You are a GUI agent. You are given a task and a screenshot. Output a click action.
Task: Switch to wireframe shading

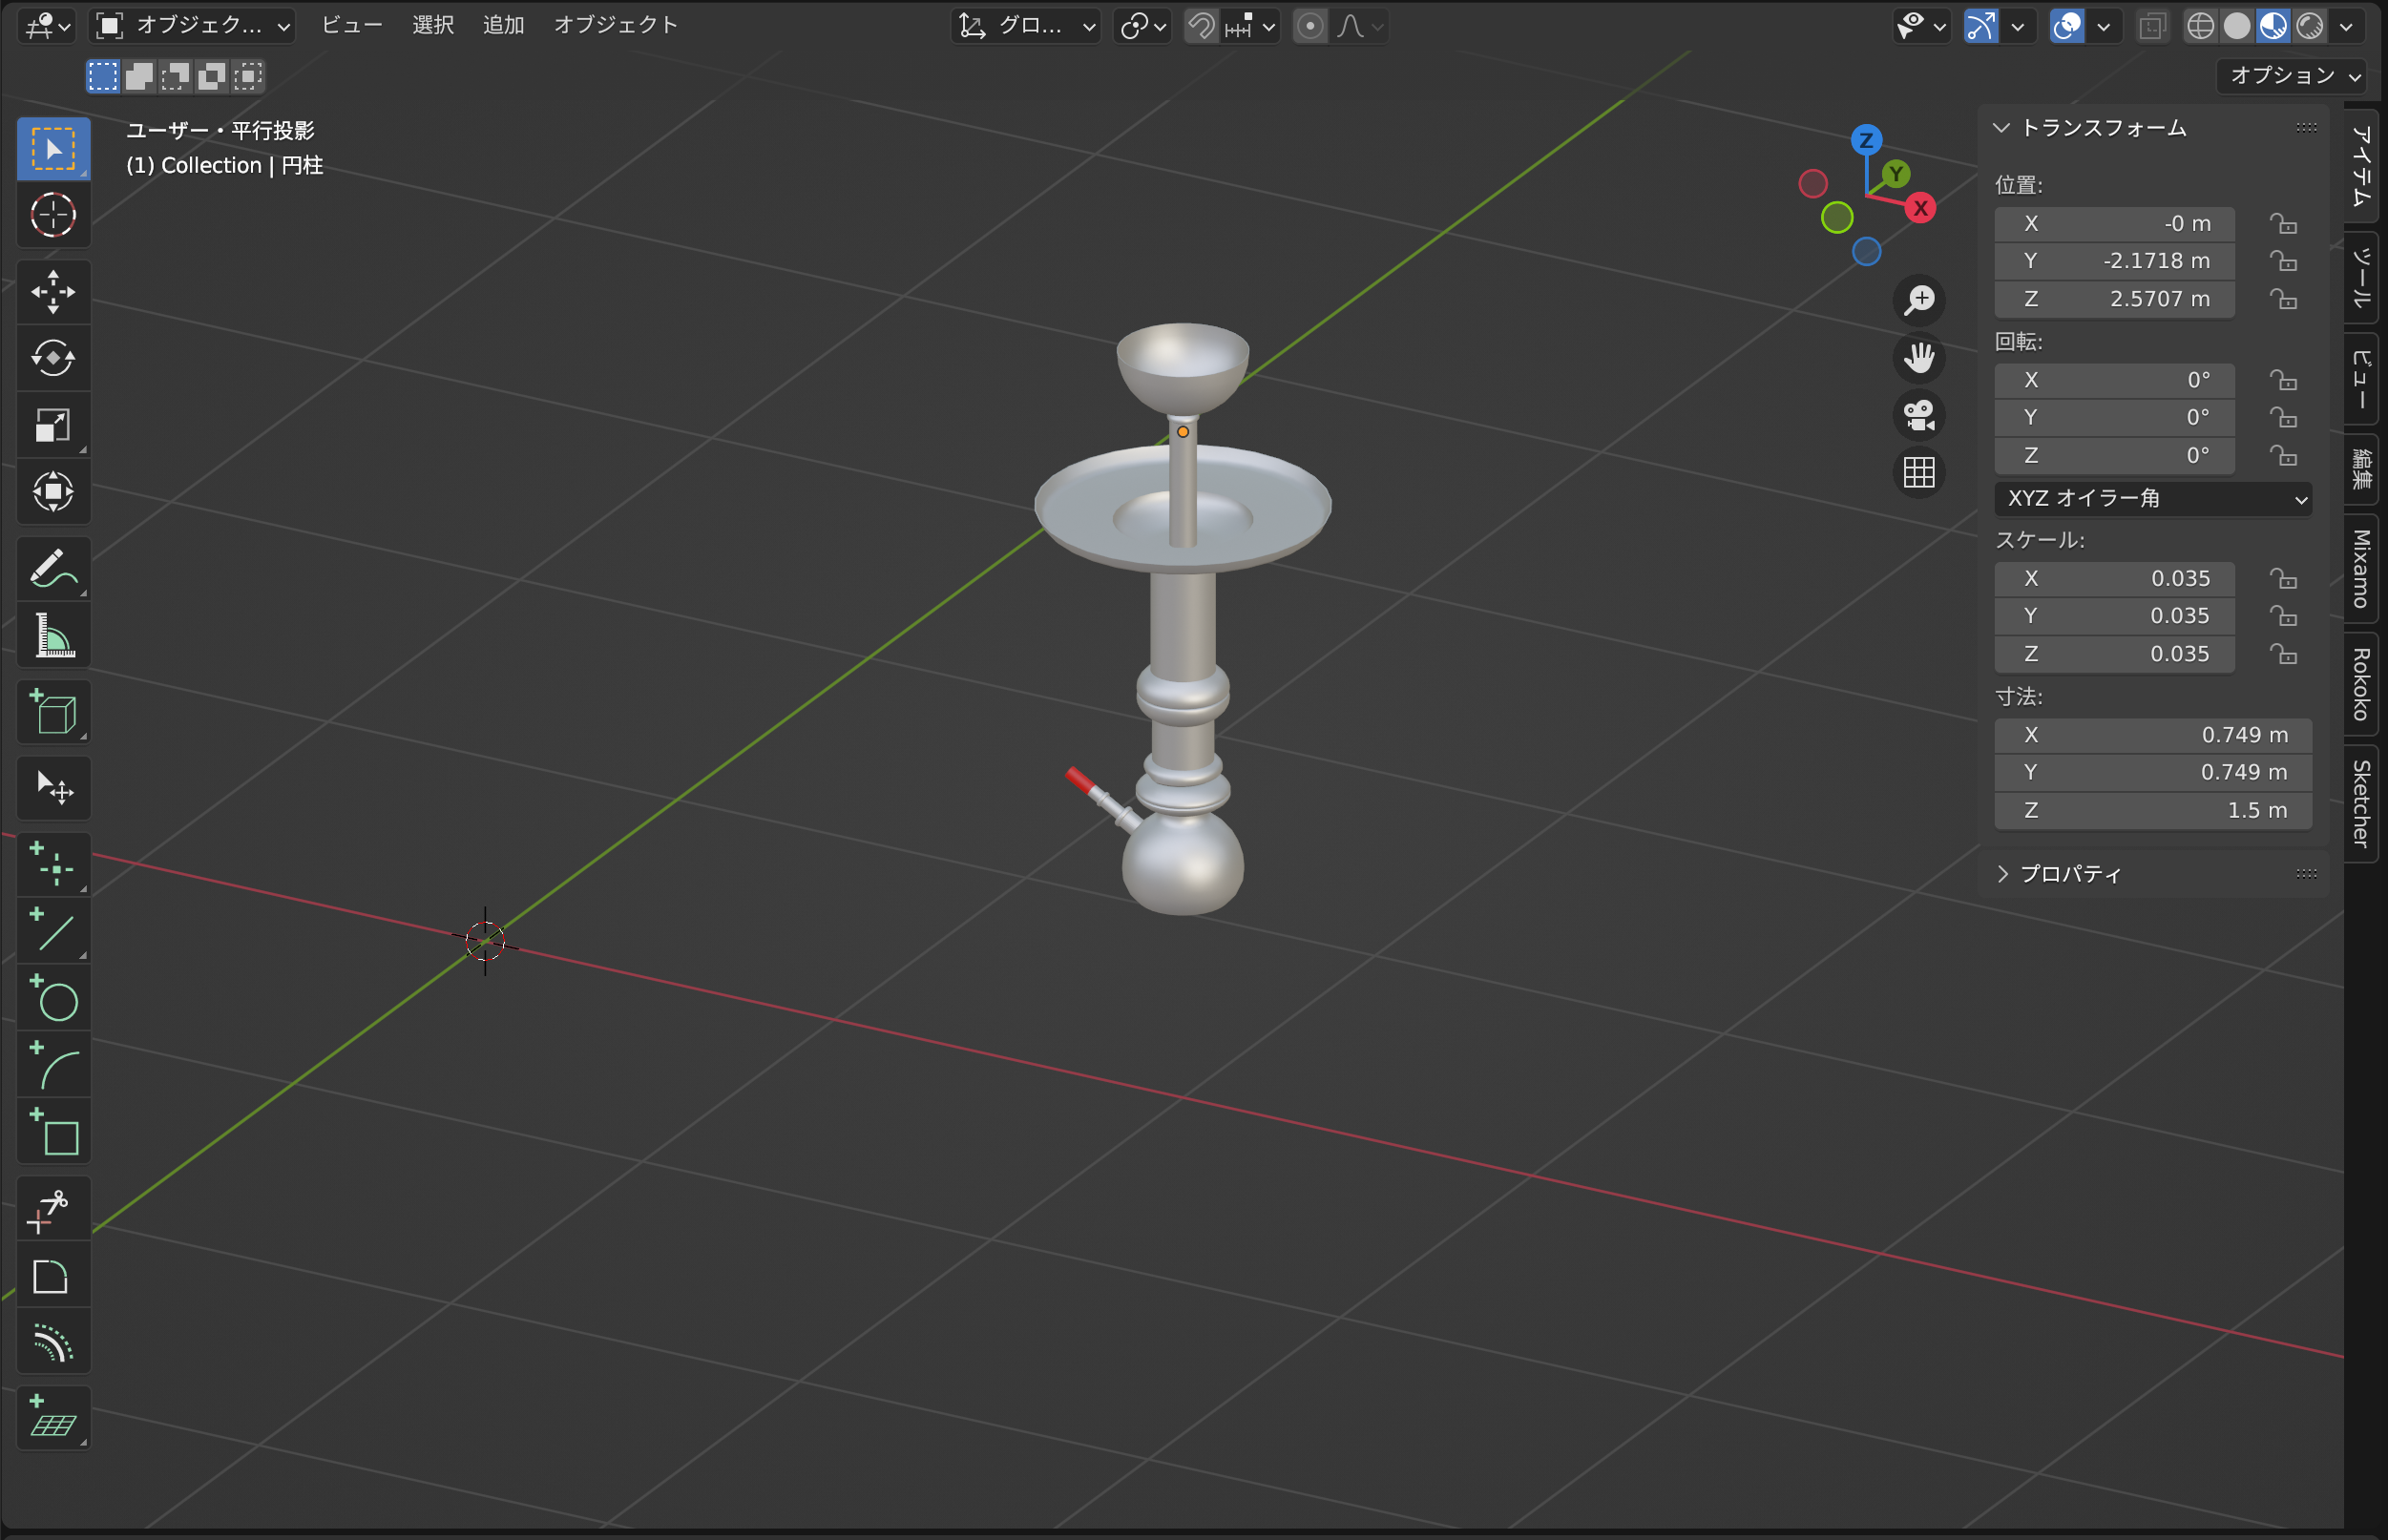pyautogui.click(x=2200, y=26)
